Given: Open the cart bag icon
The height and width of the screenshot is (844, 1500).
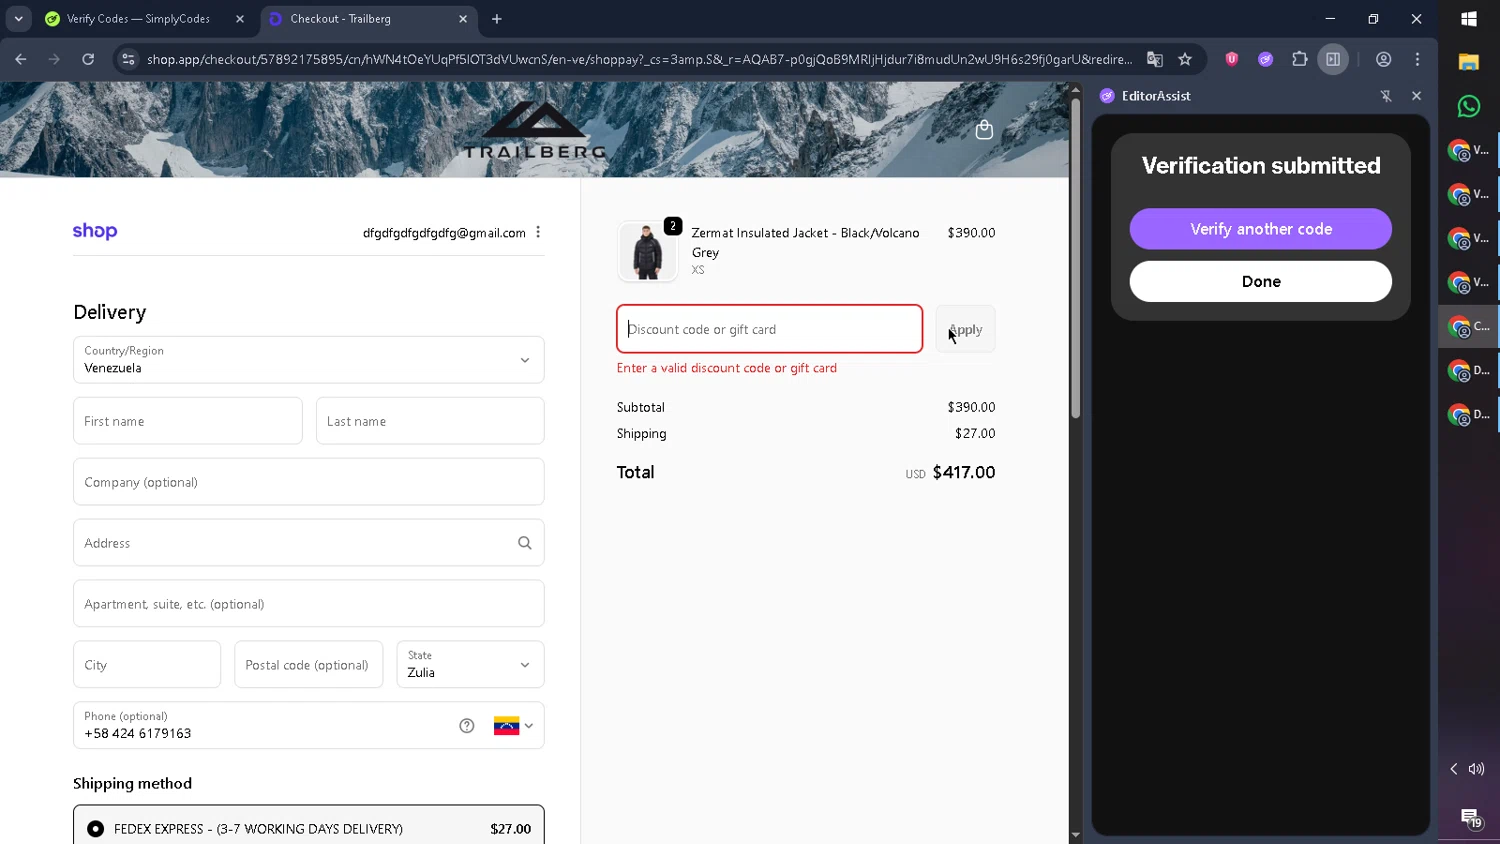Looking at the screenshot, I should click(984, 130).
